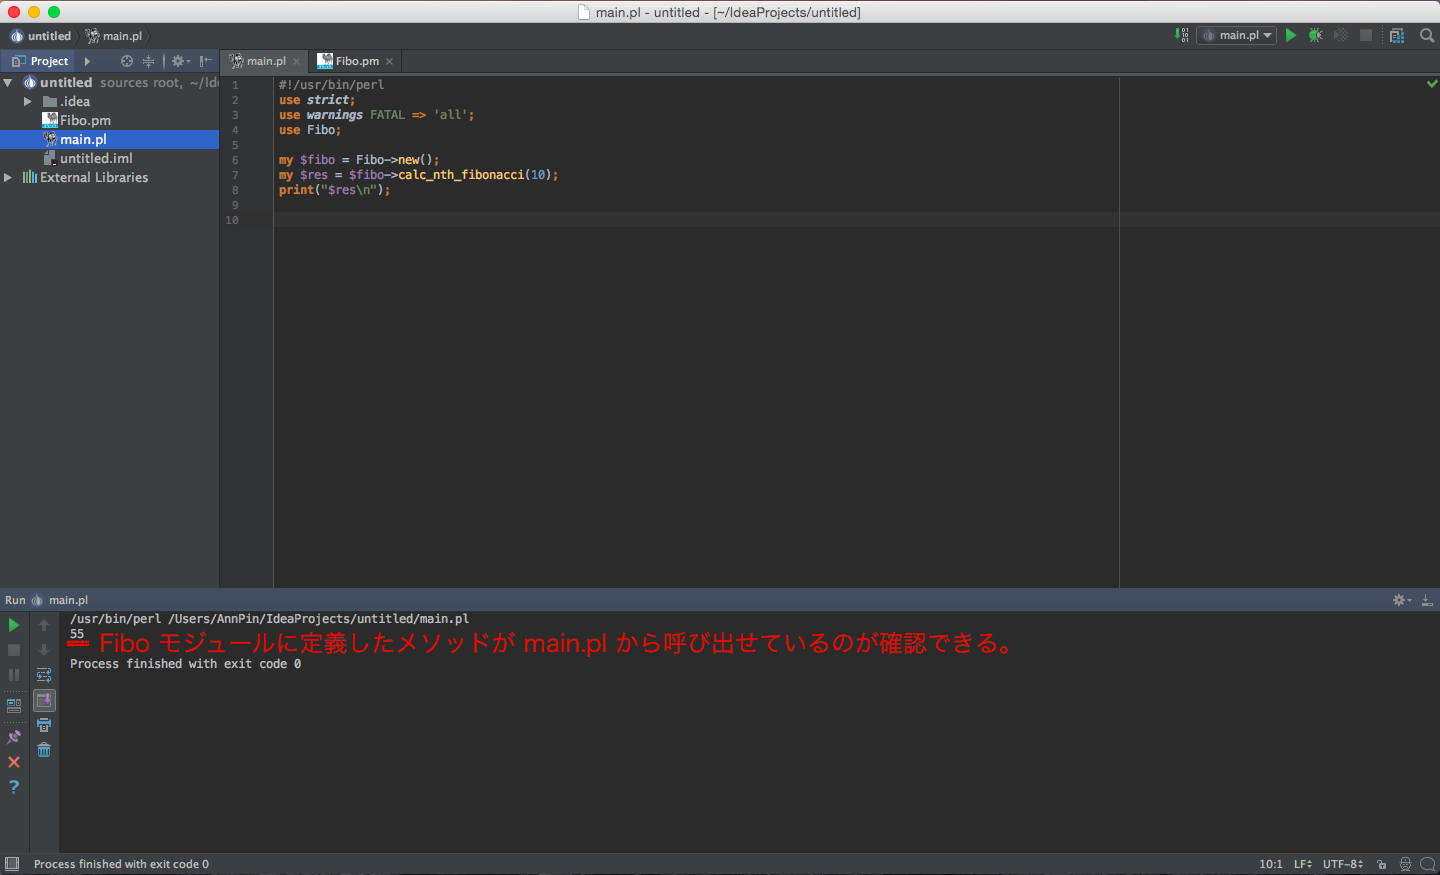The image size is (1440, 875).
Task: Expand External Libraries node
Action: pyautogui.click(x=8, y=178)
